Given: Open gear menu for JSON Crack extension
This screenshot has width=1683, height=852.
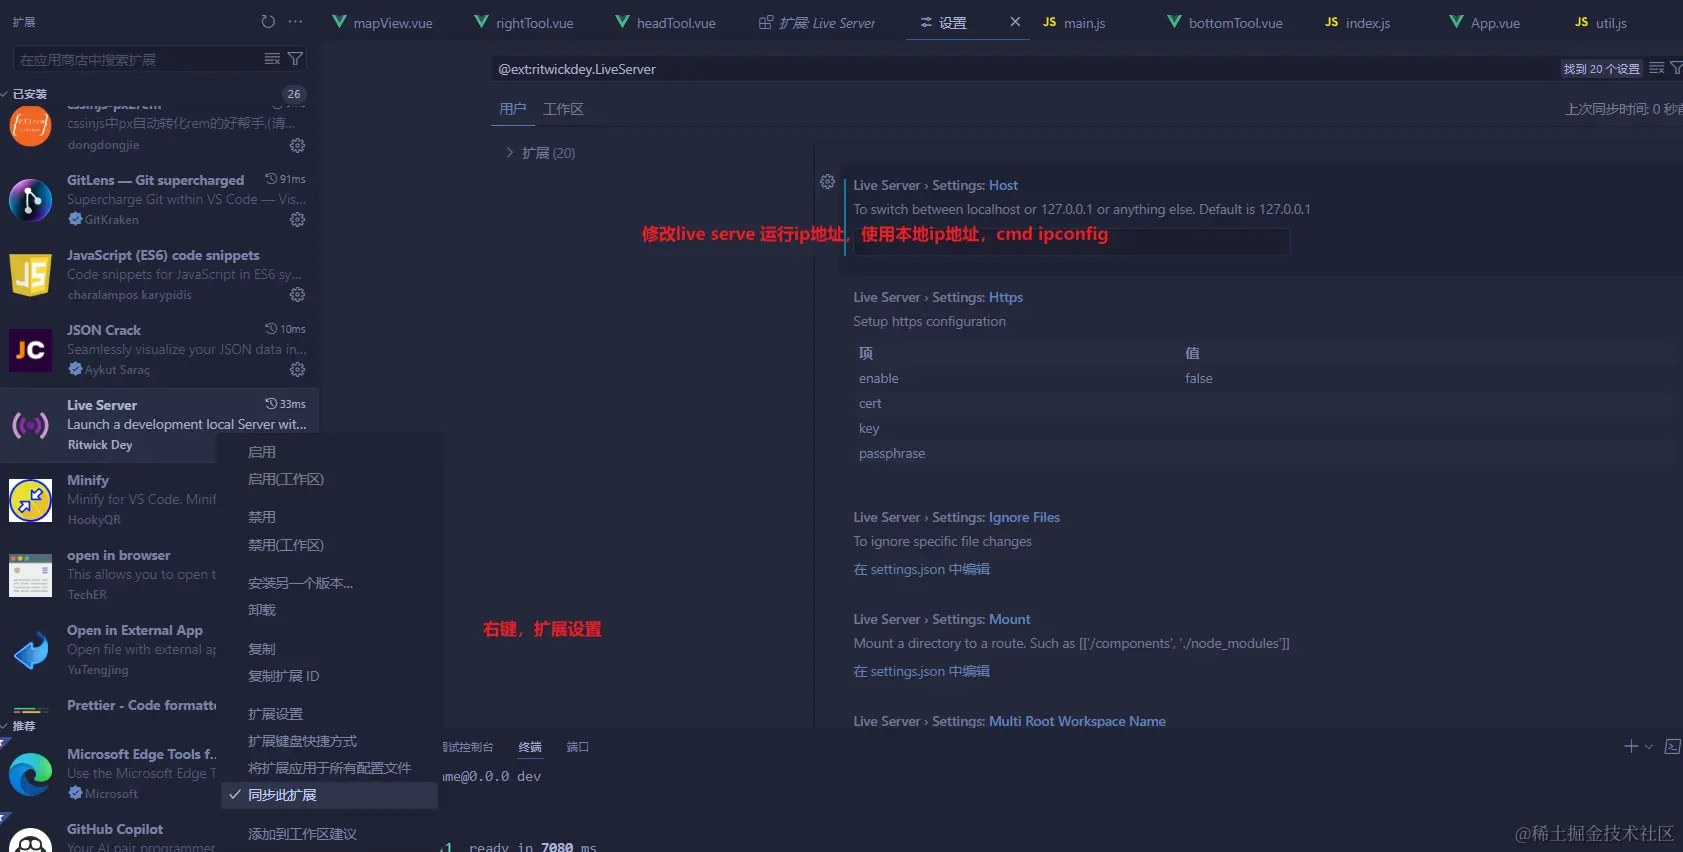Looking at the screenshot, I should pyautogui.click(x=297, y=369).
